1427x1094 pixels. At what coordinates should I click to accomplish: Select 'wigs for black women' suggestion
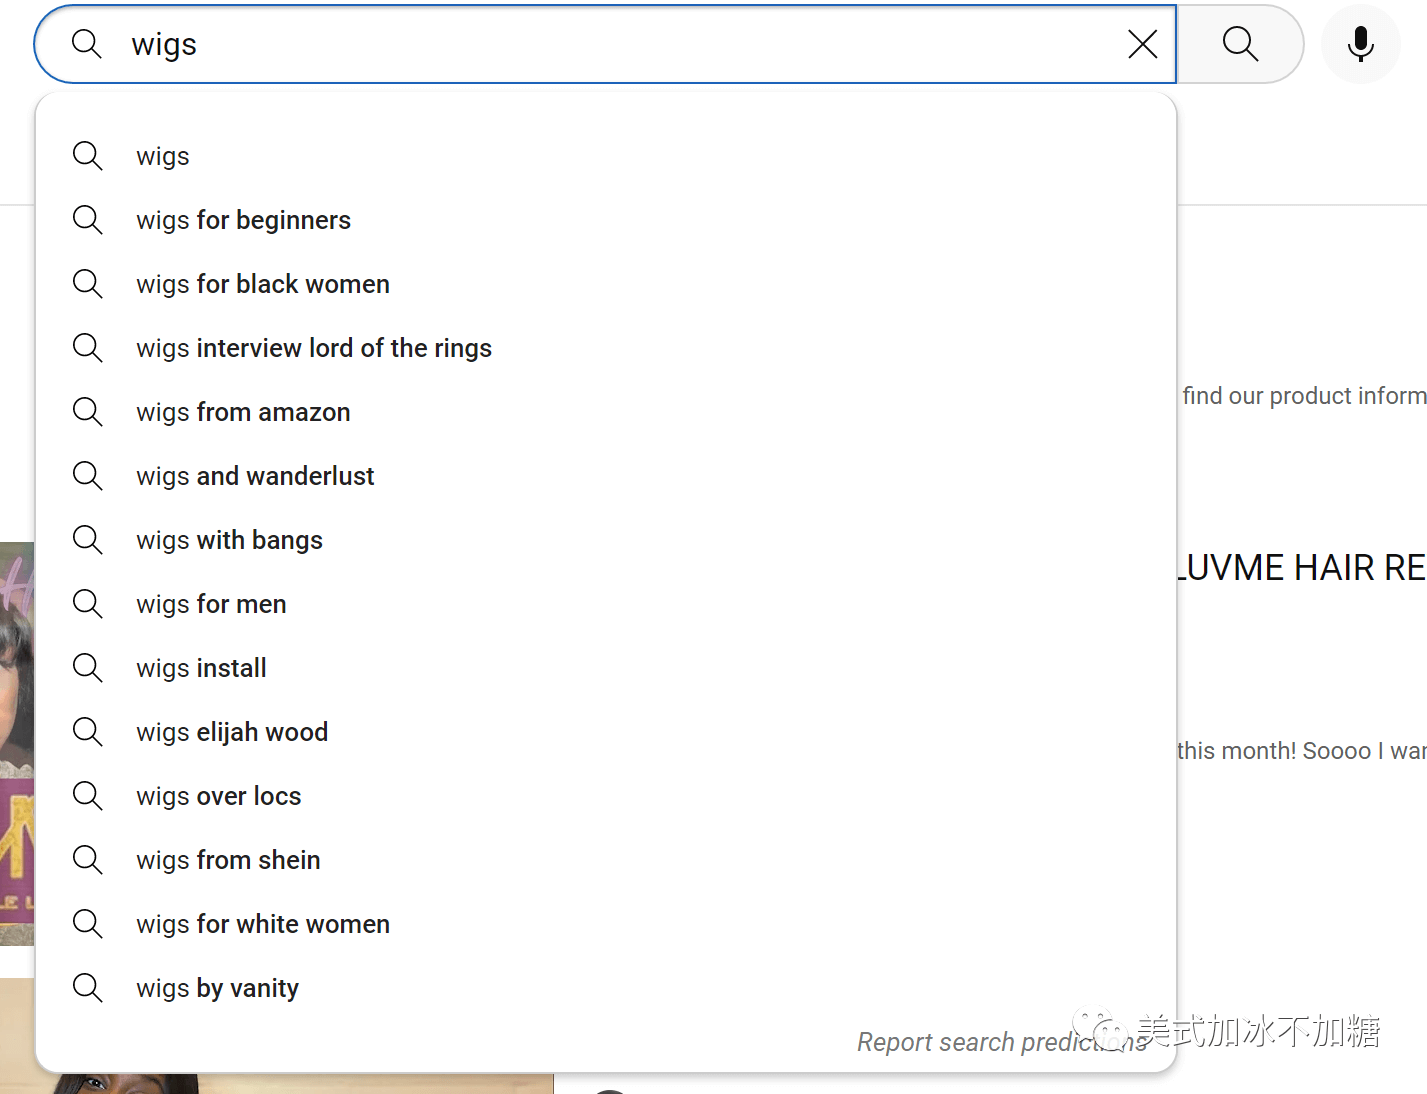(263, 284)
